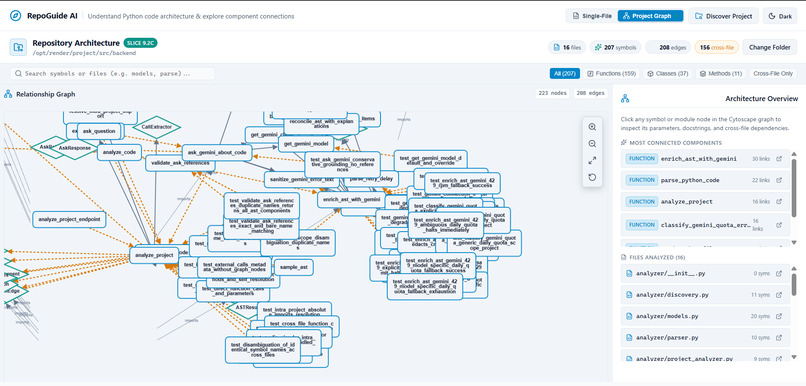Open analyzer/__init__.py external link icon
The height and width of the screenshot is (386, 806).
pyautogui.click(x=779, y=273)
